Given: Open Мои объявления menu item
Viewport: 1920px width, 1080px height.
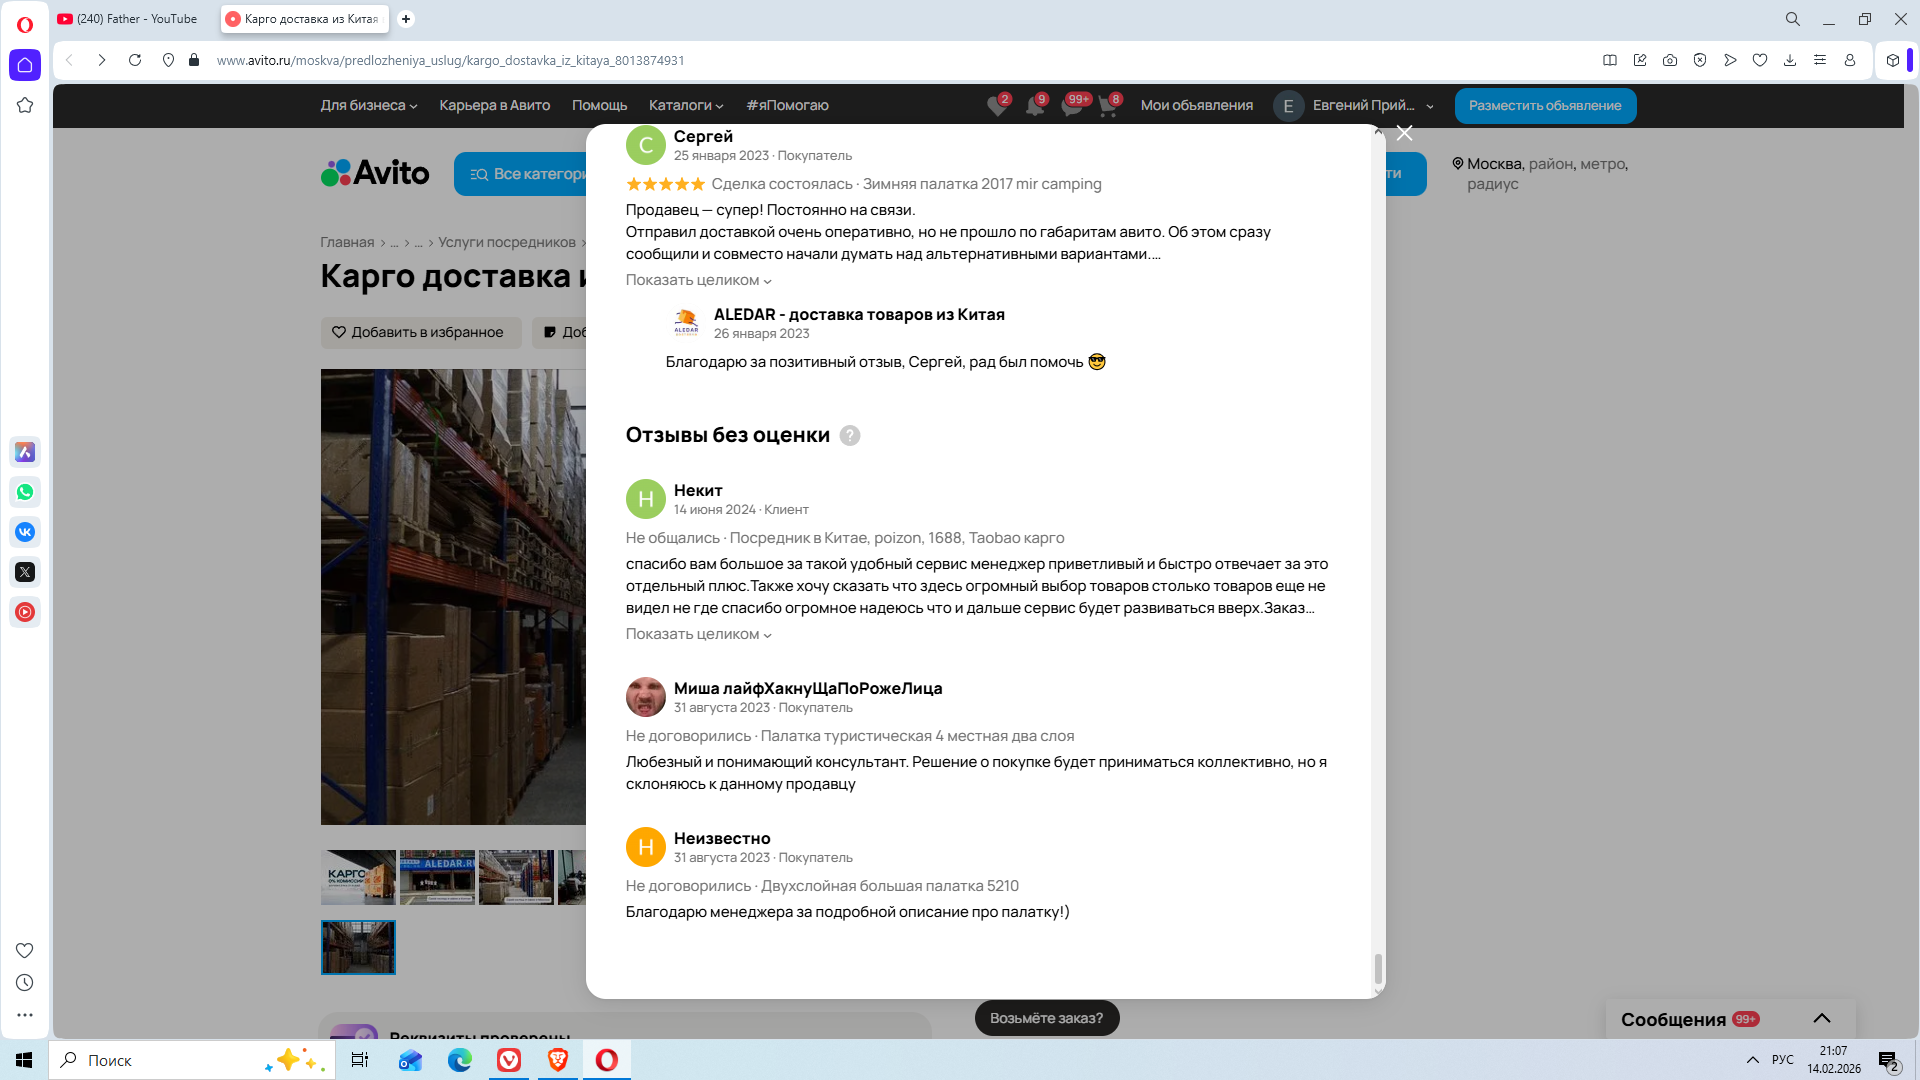Looking at the screenshot, I should click(x=1196, y=105).
